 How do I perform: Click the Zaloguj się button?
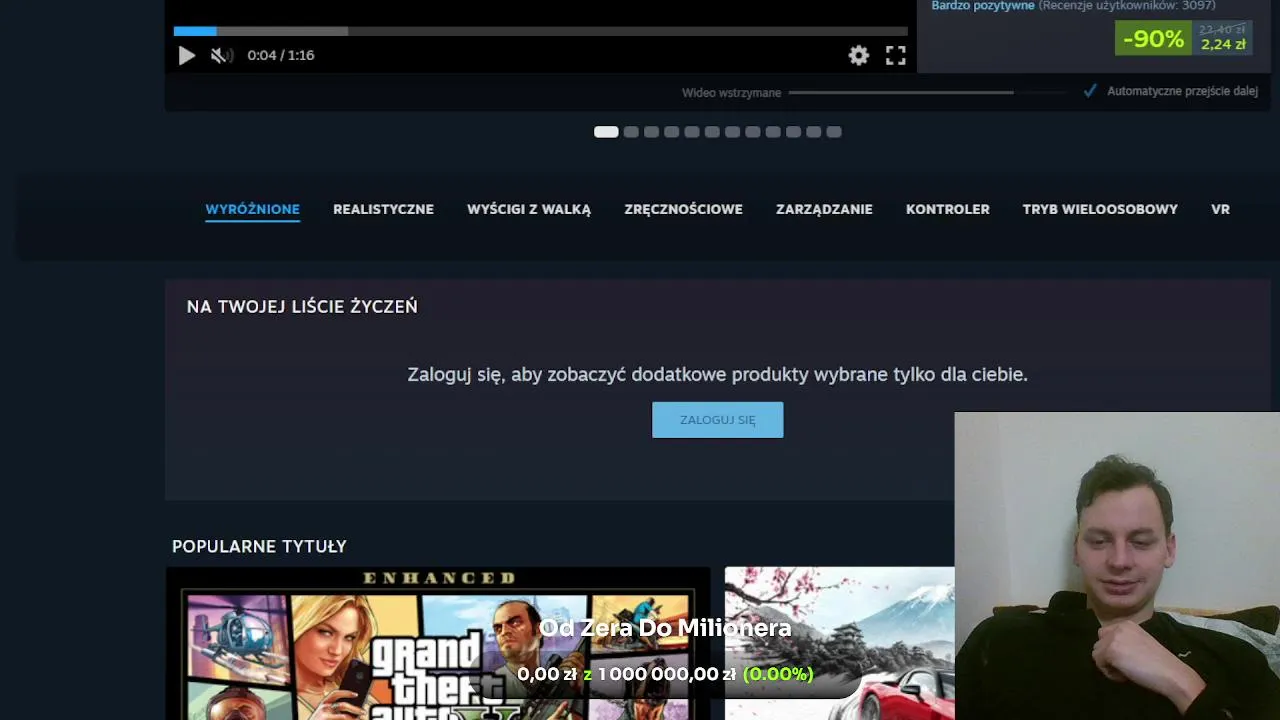tap(718, 420)
